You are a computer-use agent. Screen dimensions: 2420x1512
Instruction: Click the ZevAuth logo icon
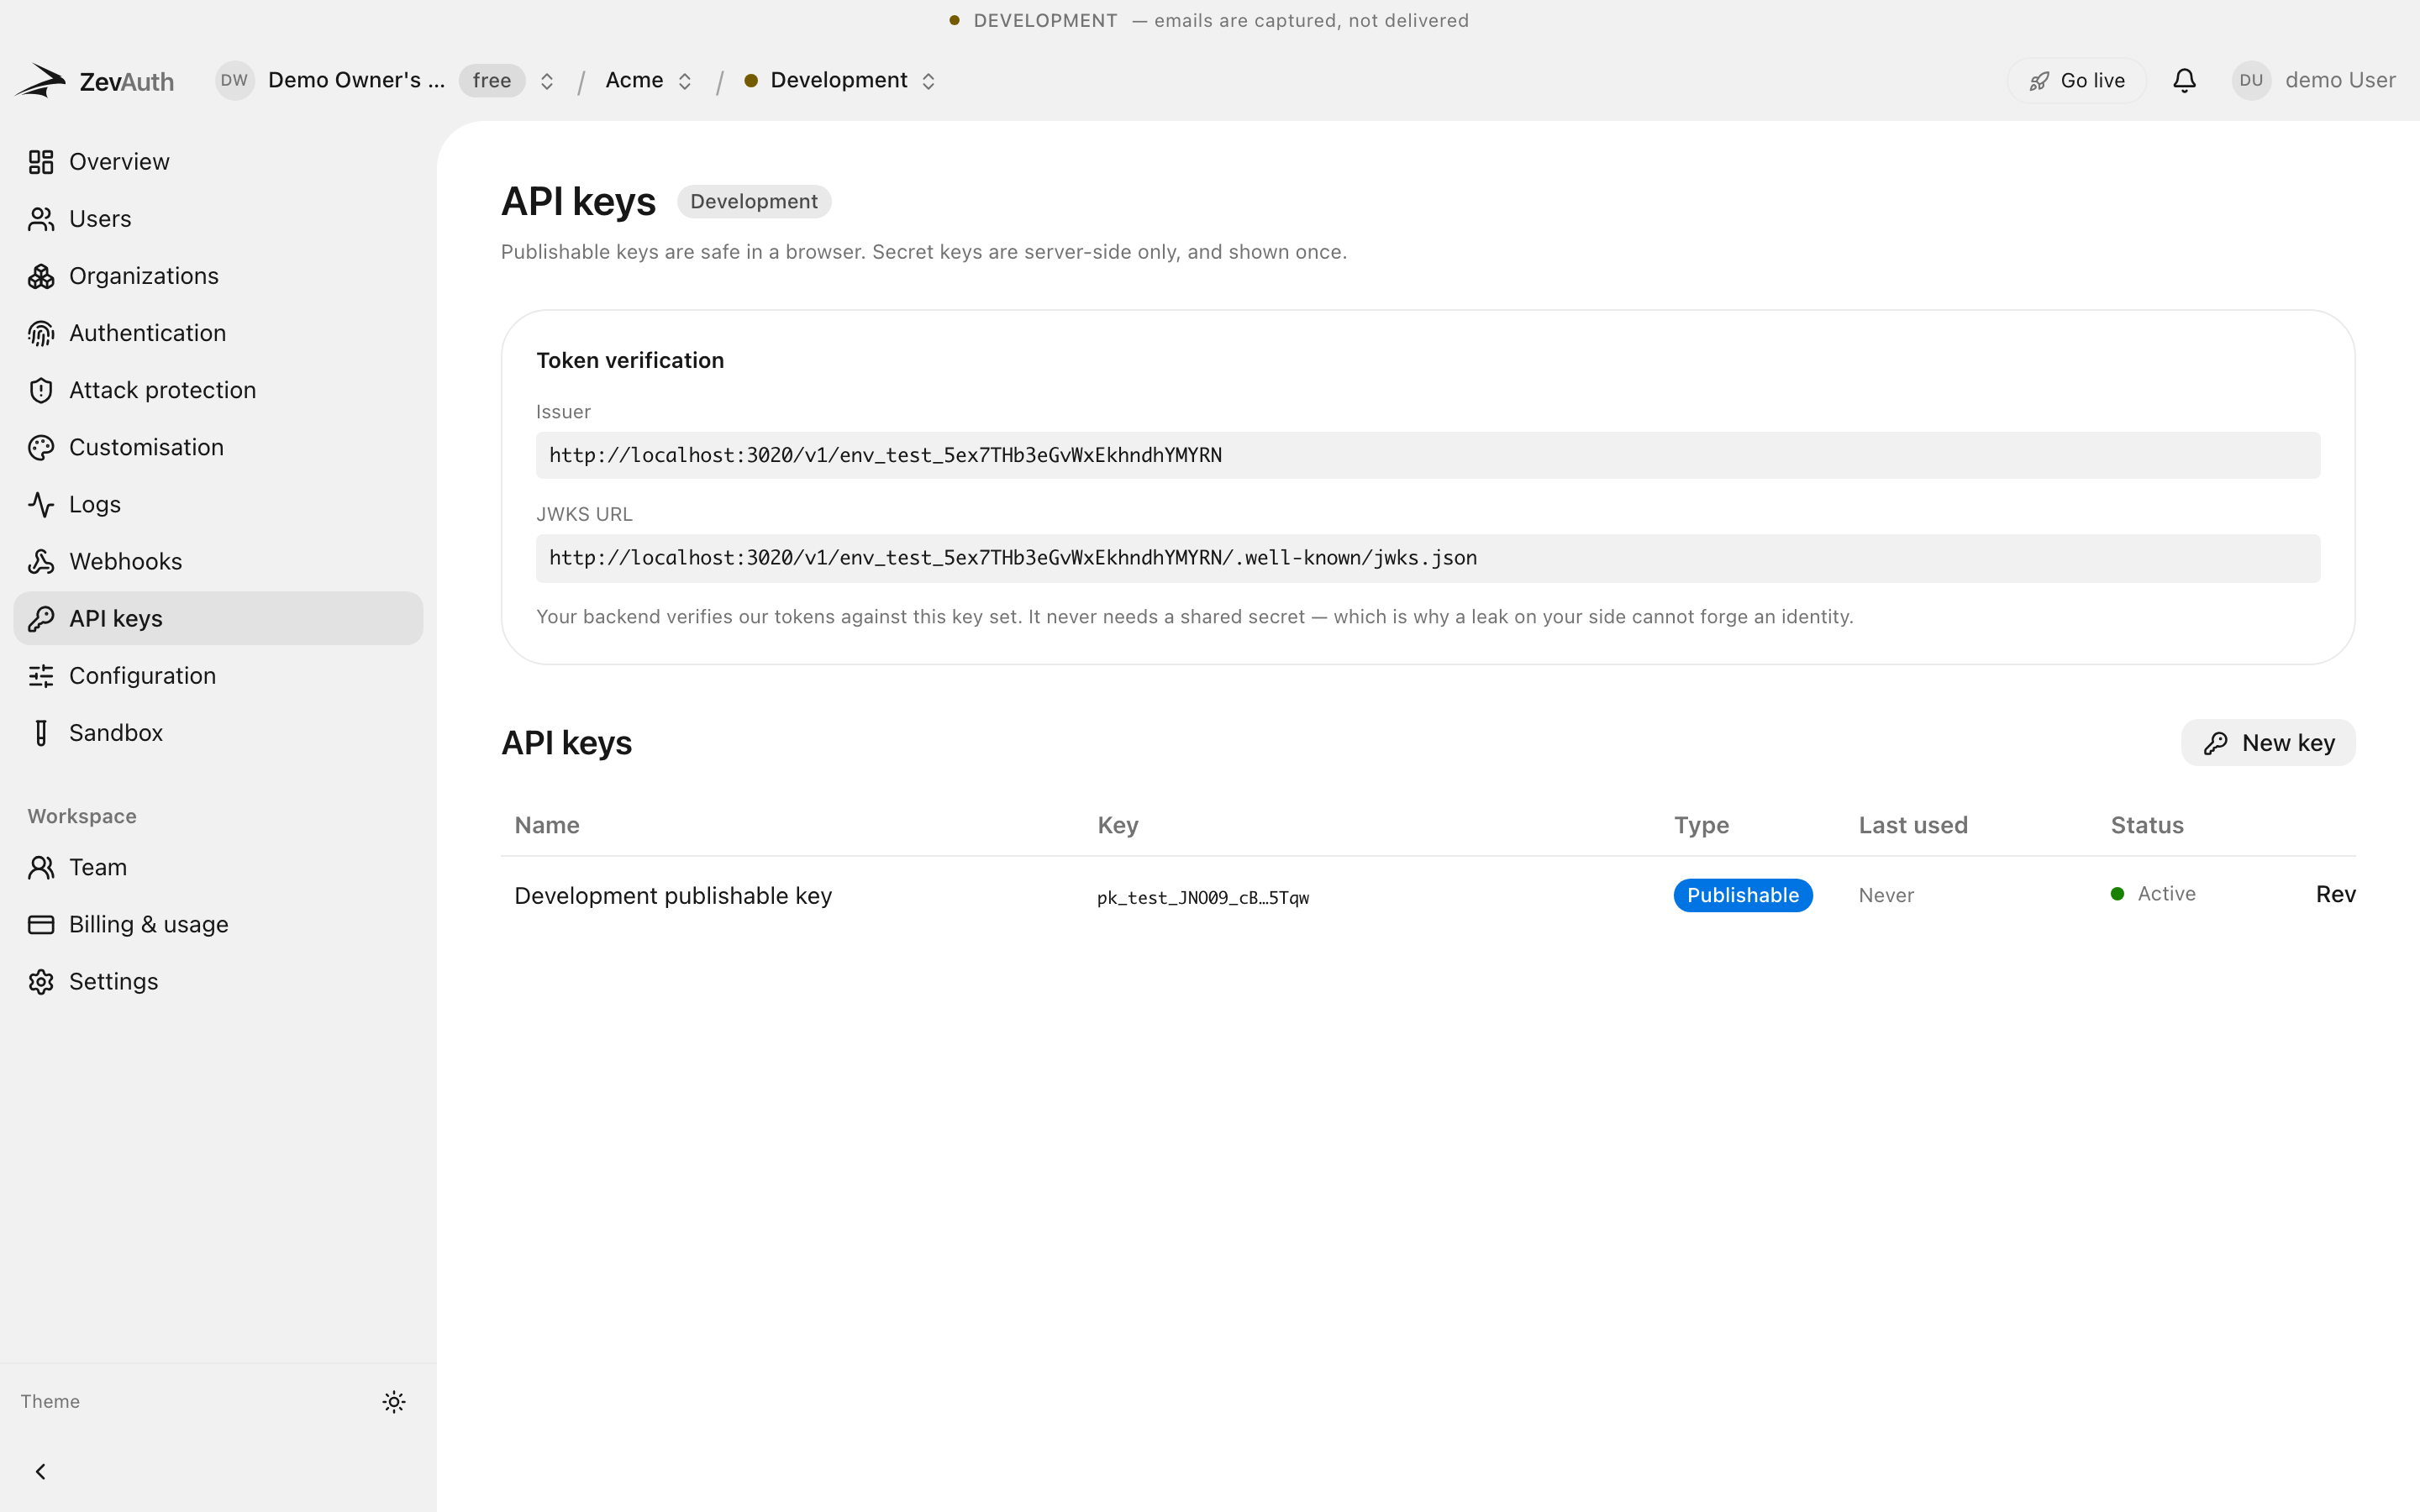click(x=40, y=80)
